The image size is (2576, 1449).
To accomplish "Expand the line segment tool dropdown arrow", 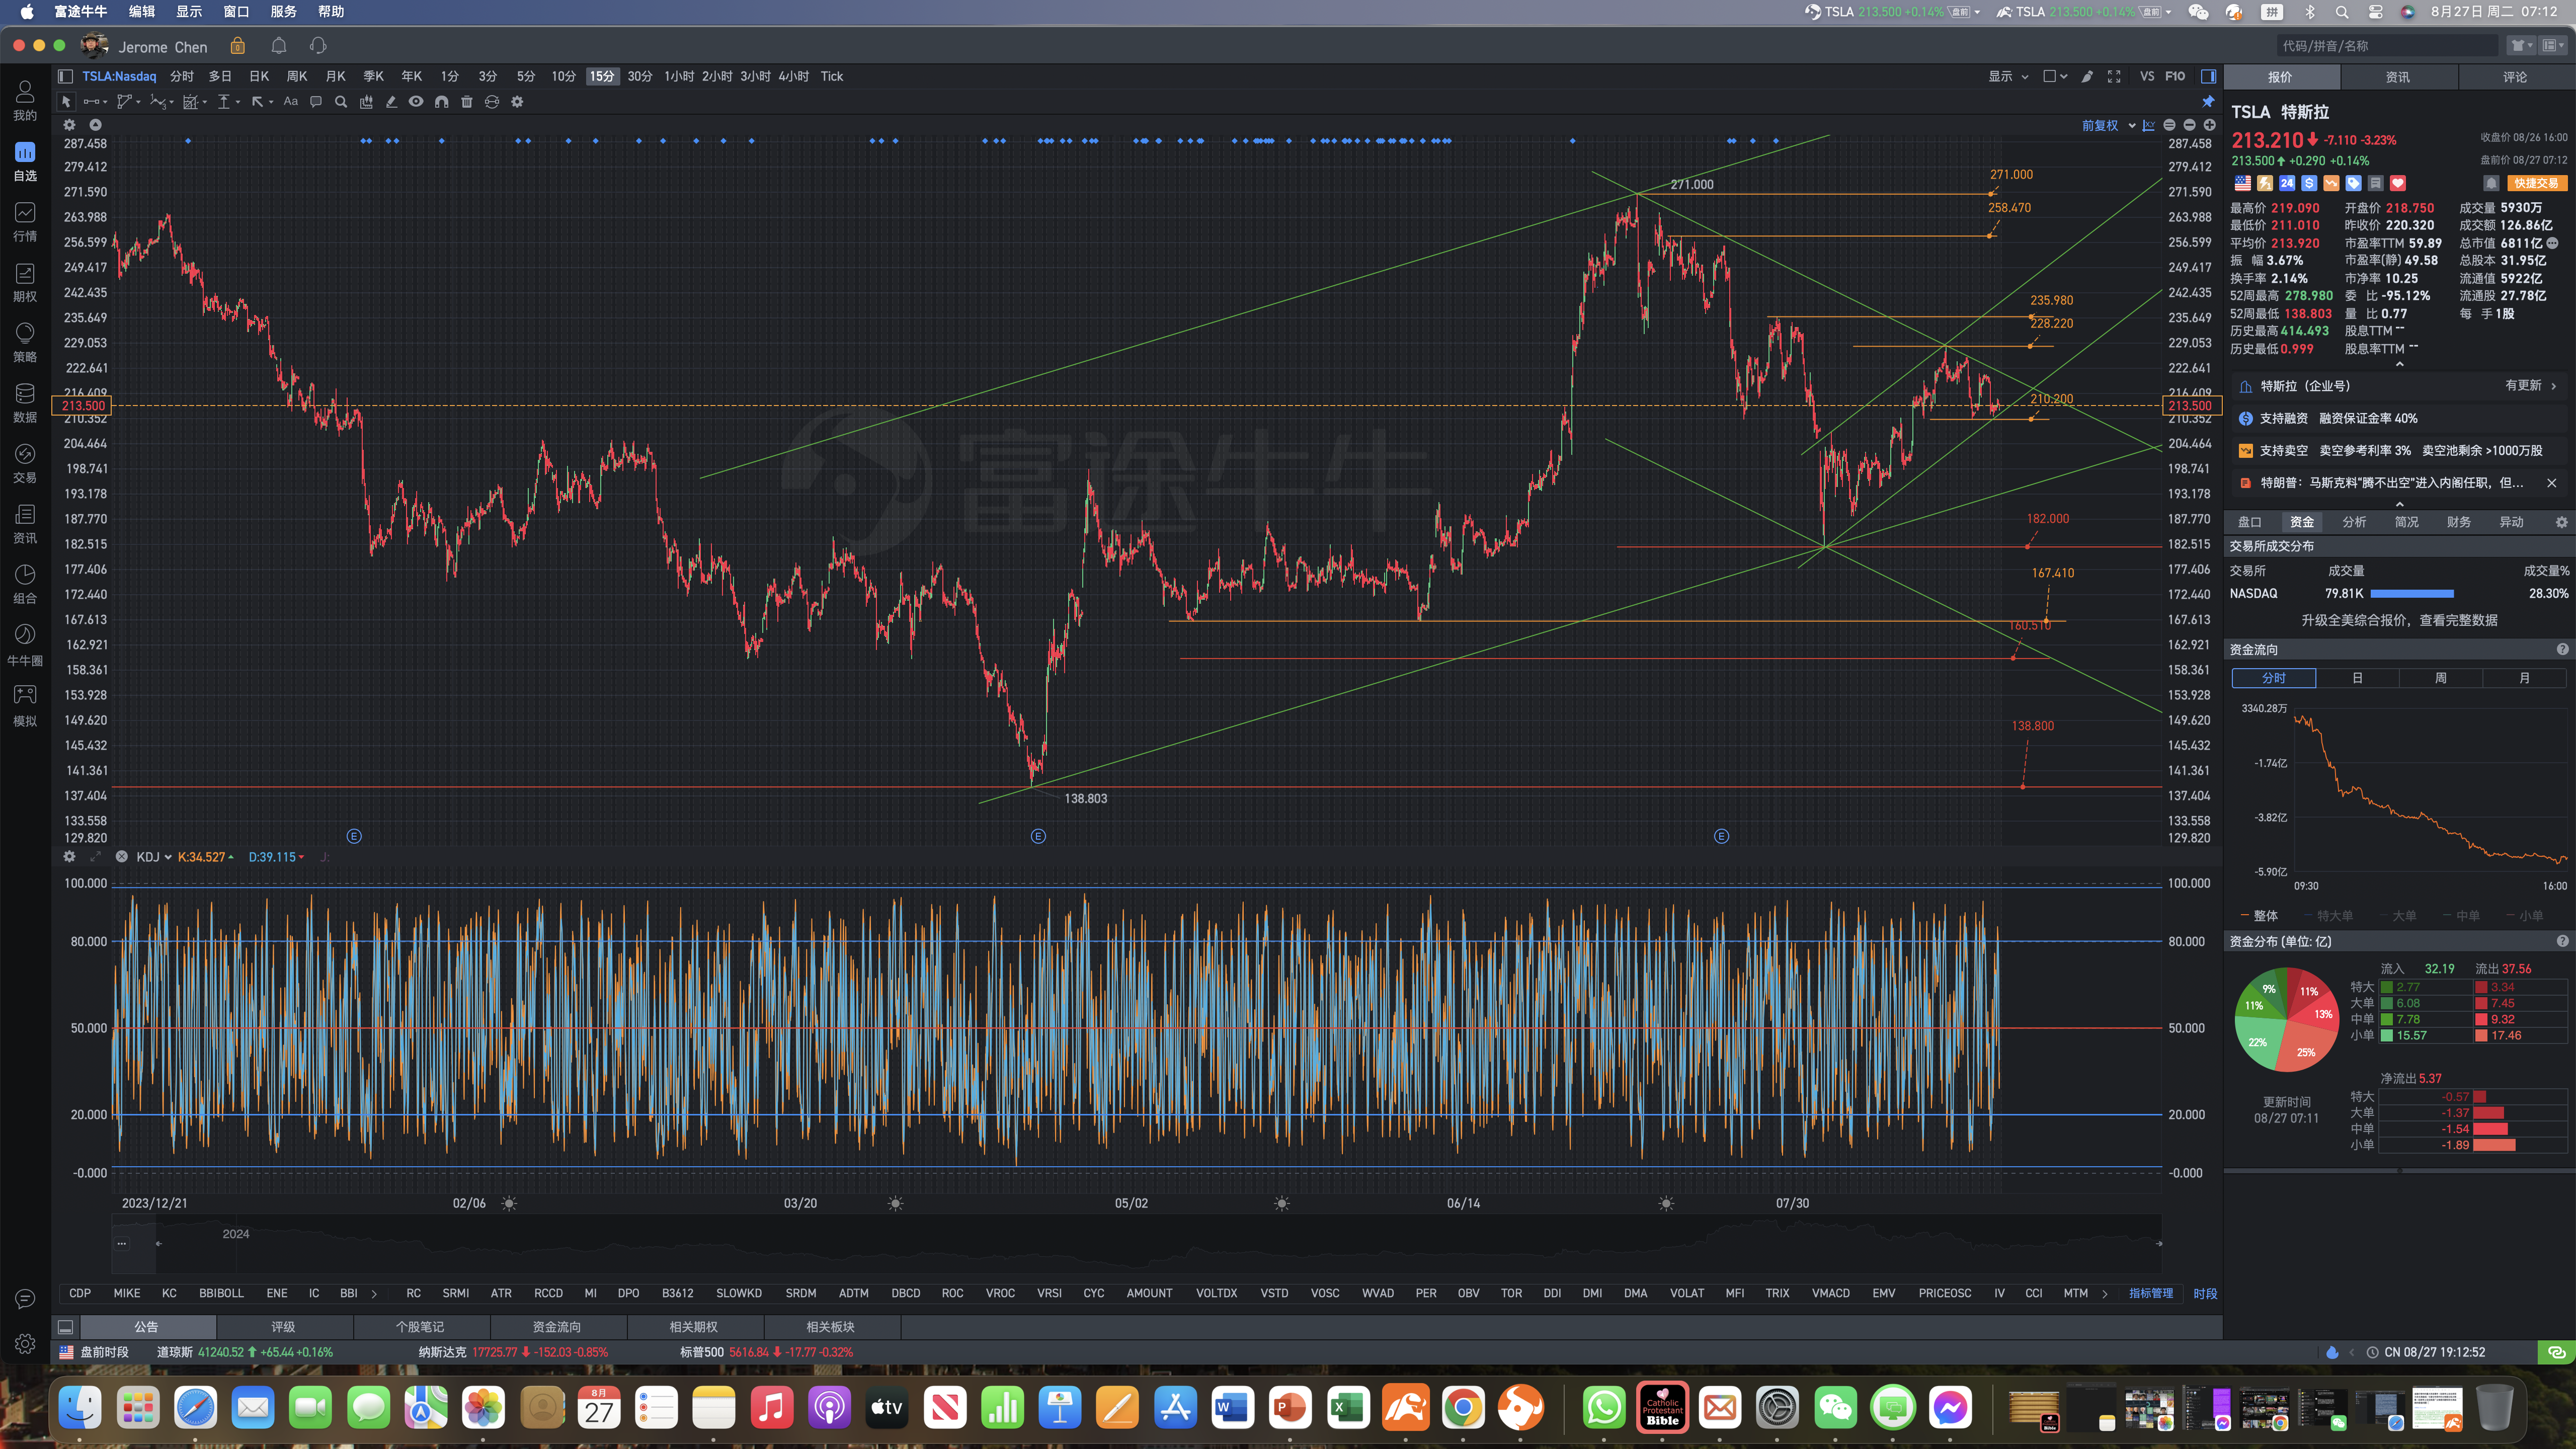I will point(105,102).
